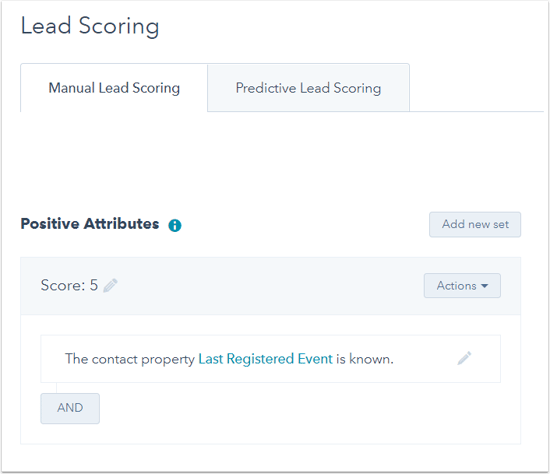The width and height of the screenshot is (550, 474).
Task: Click the number 5 in the score
Action: [x=94, y=285]
